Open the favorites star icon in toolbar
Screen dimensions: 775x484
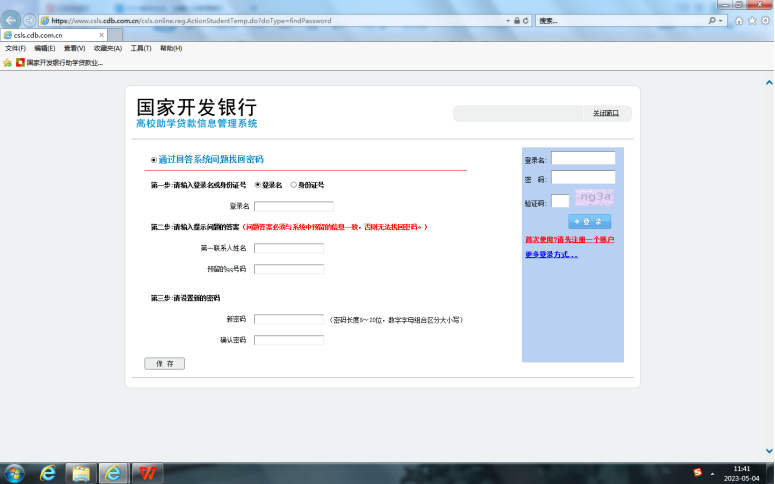click(751, 20)
